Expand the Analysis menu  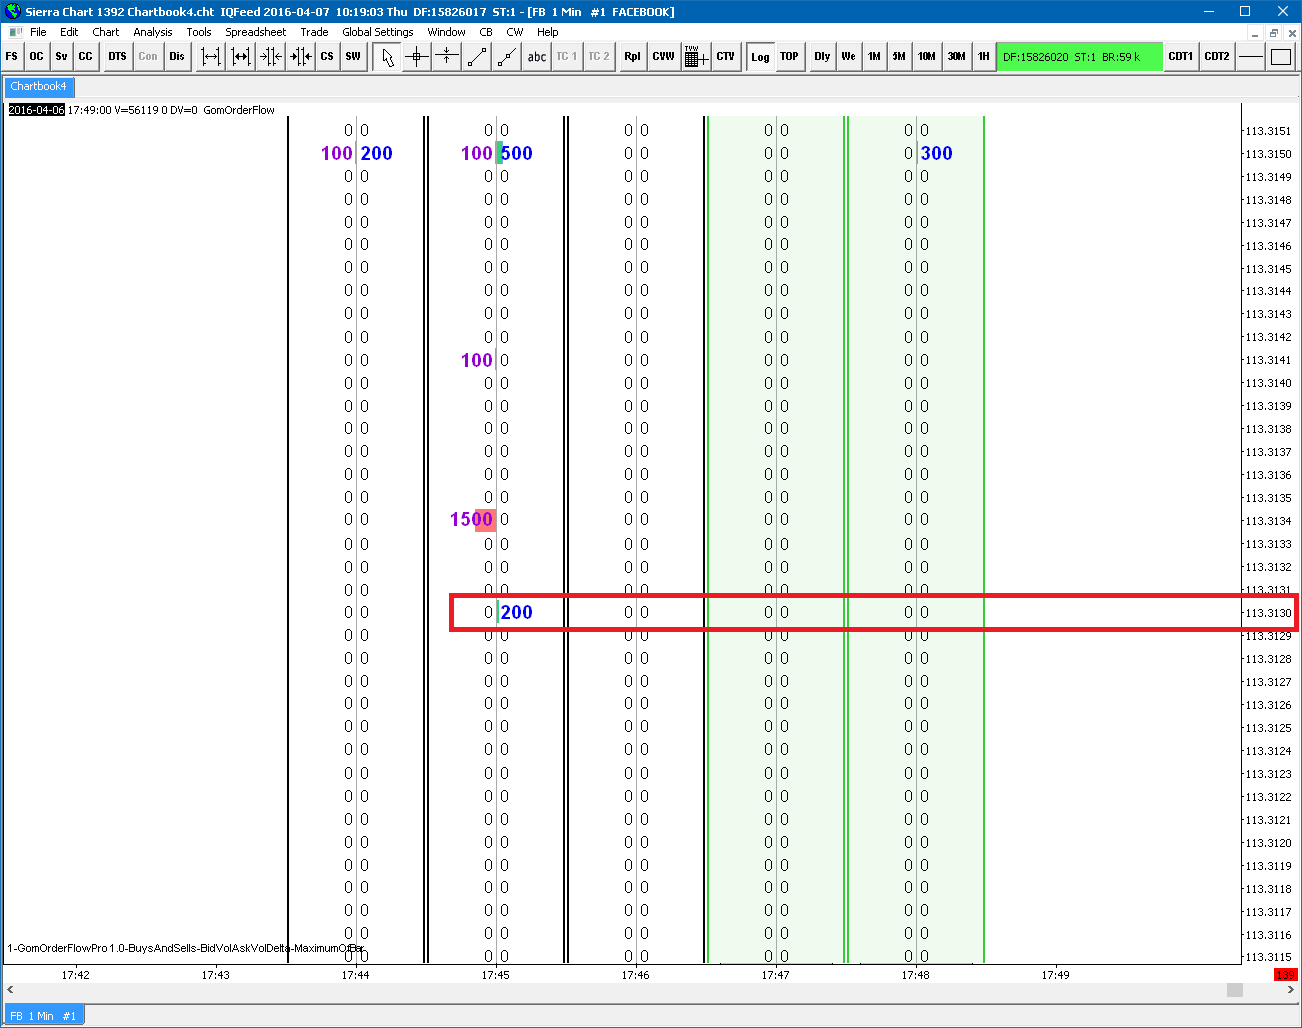[152, 32]
